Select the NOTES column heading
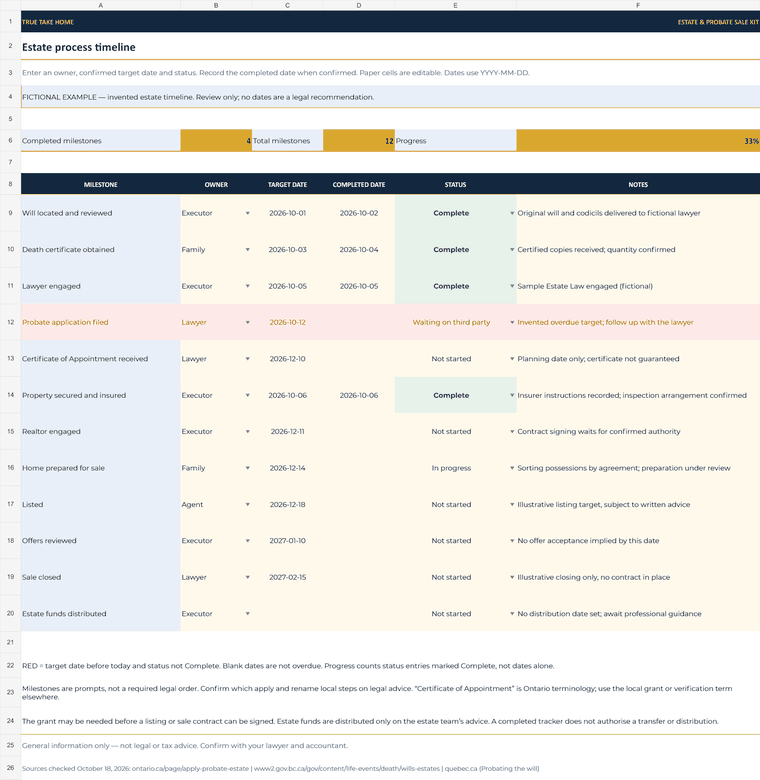Screen dimensions: 760x780 pyautogui.click(x=638, y=184)
